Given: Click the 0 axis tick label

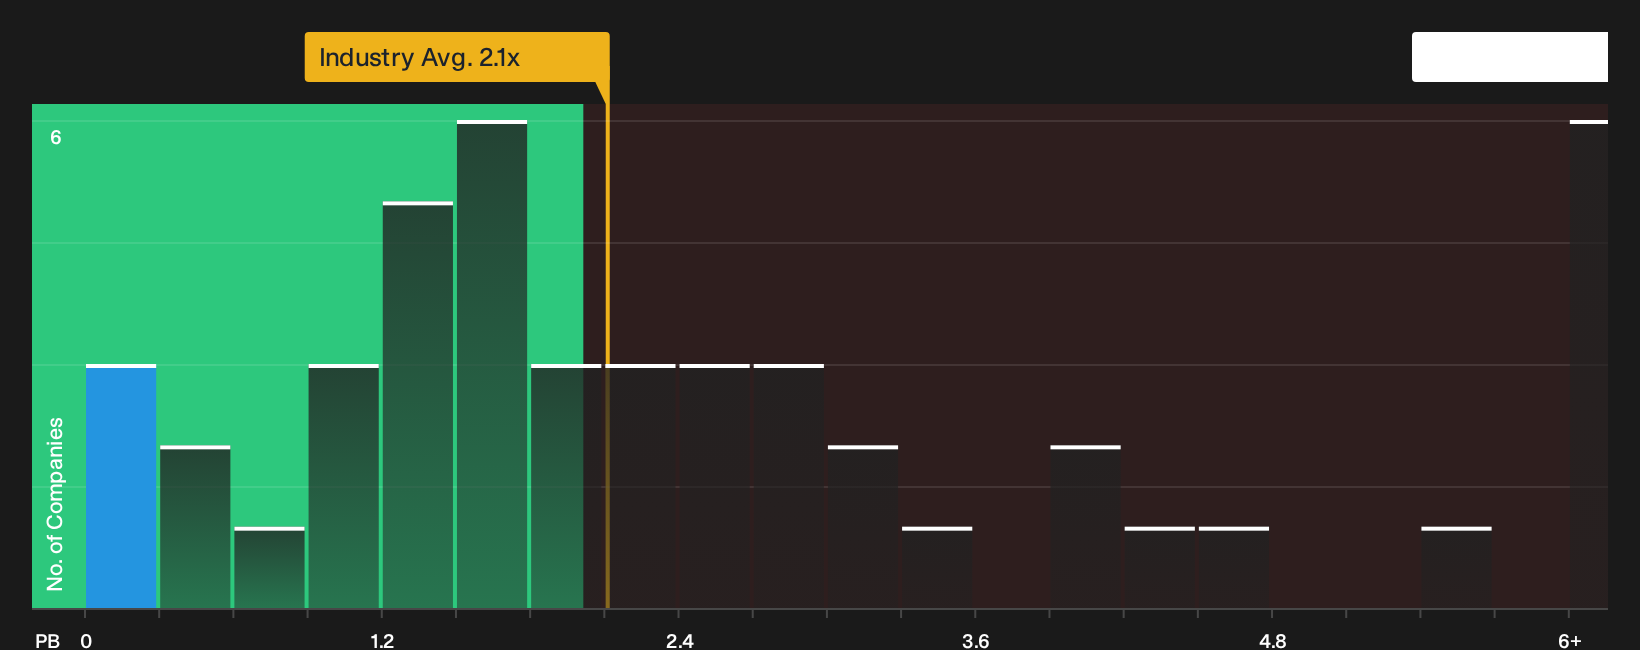Looking at the screenshot, I should (86, 640).
